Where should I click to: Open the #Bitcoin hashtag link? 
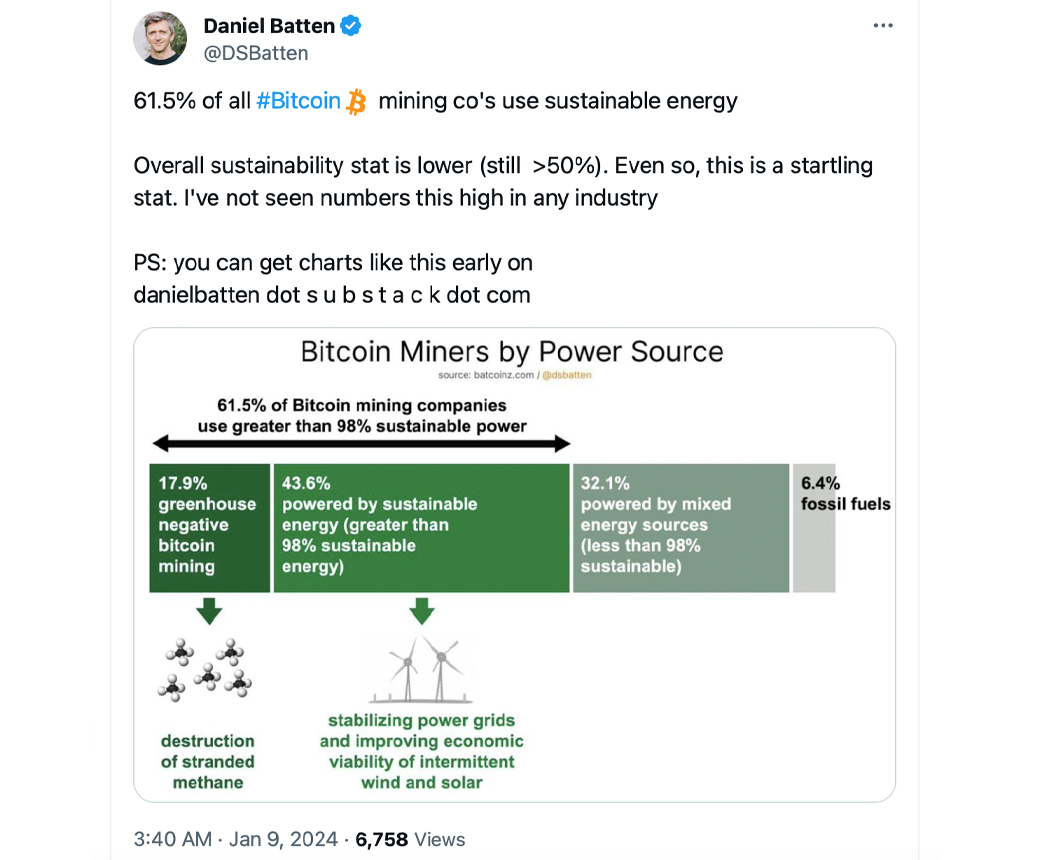click(299, 101)
